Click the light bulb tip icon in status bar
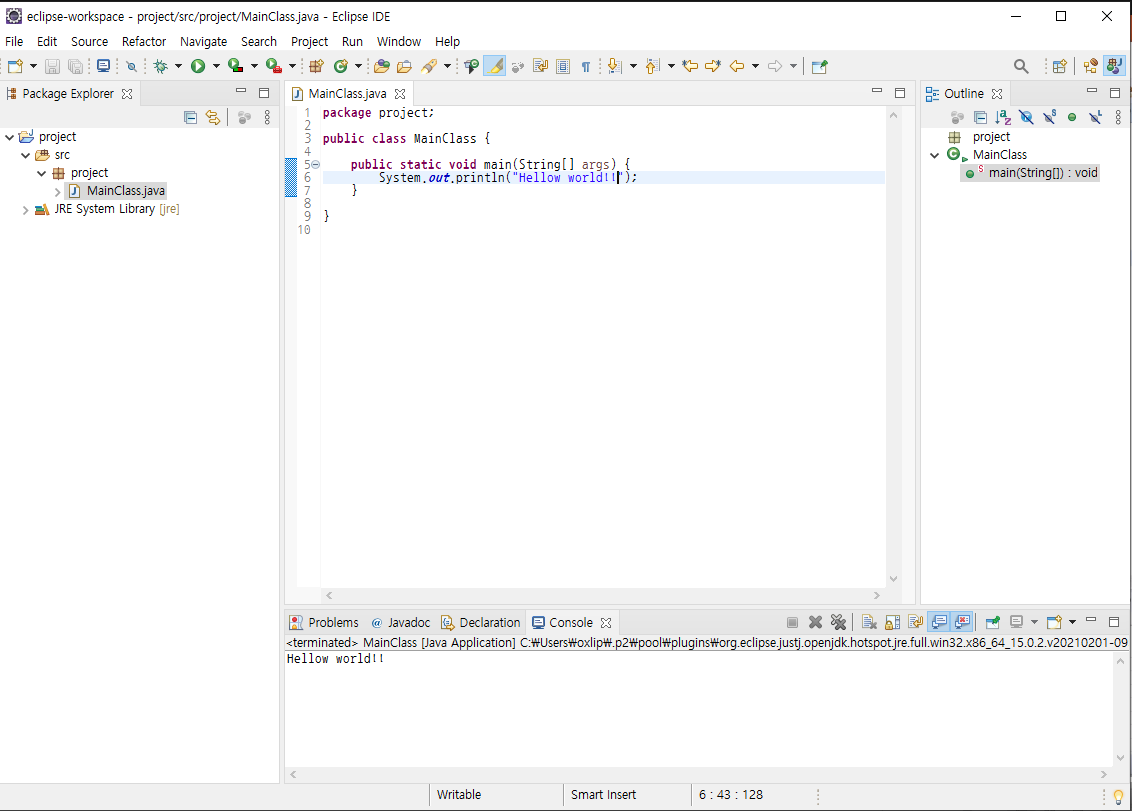This screenshot has width=1132, height=811. click(1118, 797)
